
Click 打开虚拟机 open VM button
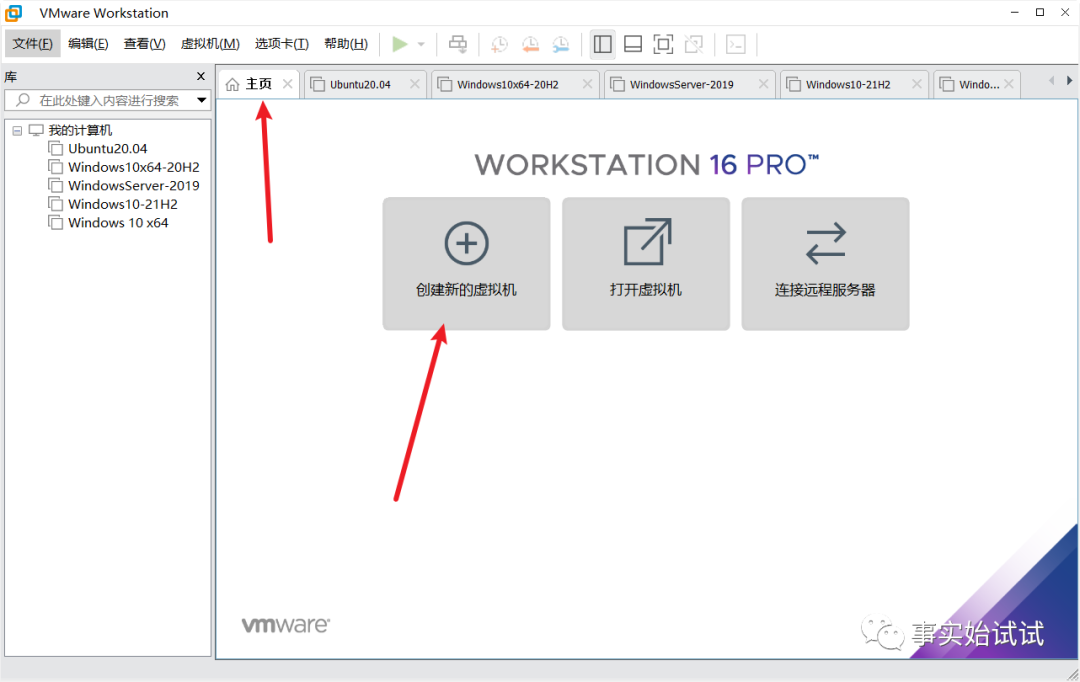point(646,264)
